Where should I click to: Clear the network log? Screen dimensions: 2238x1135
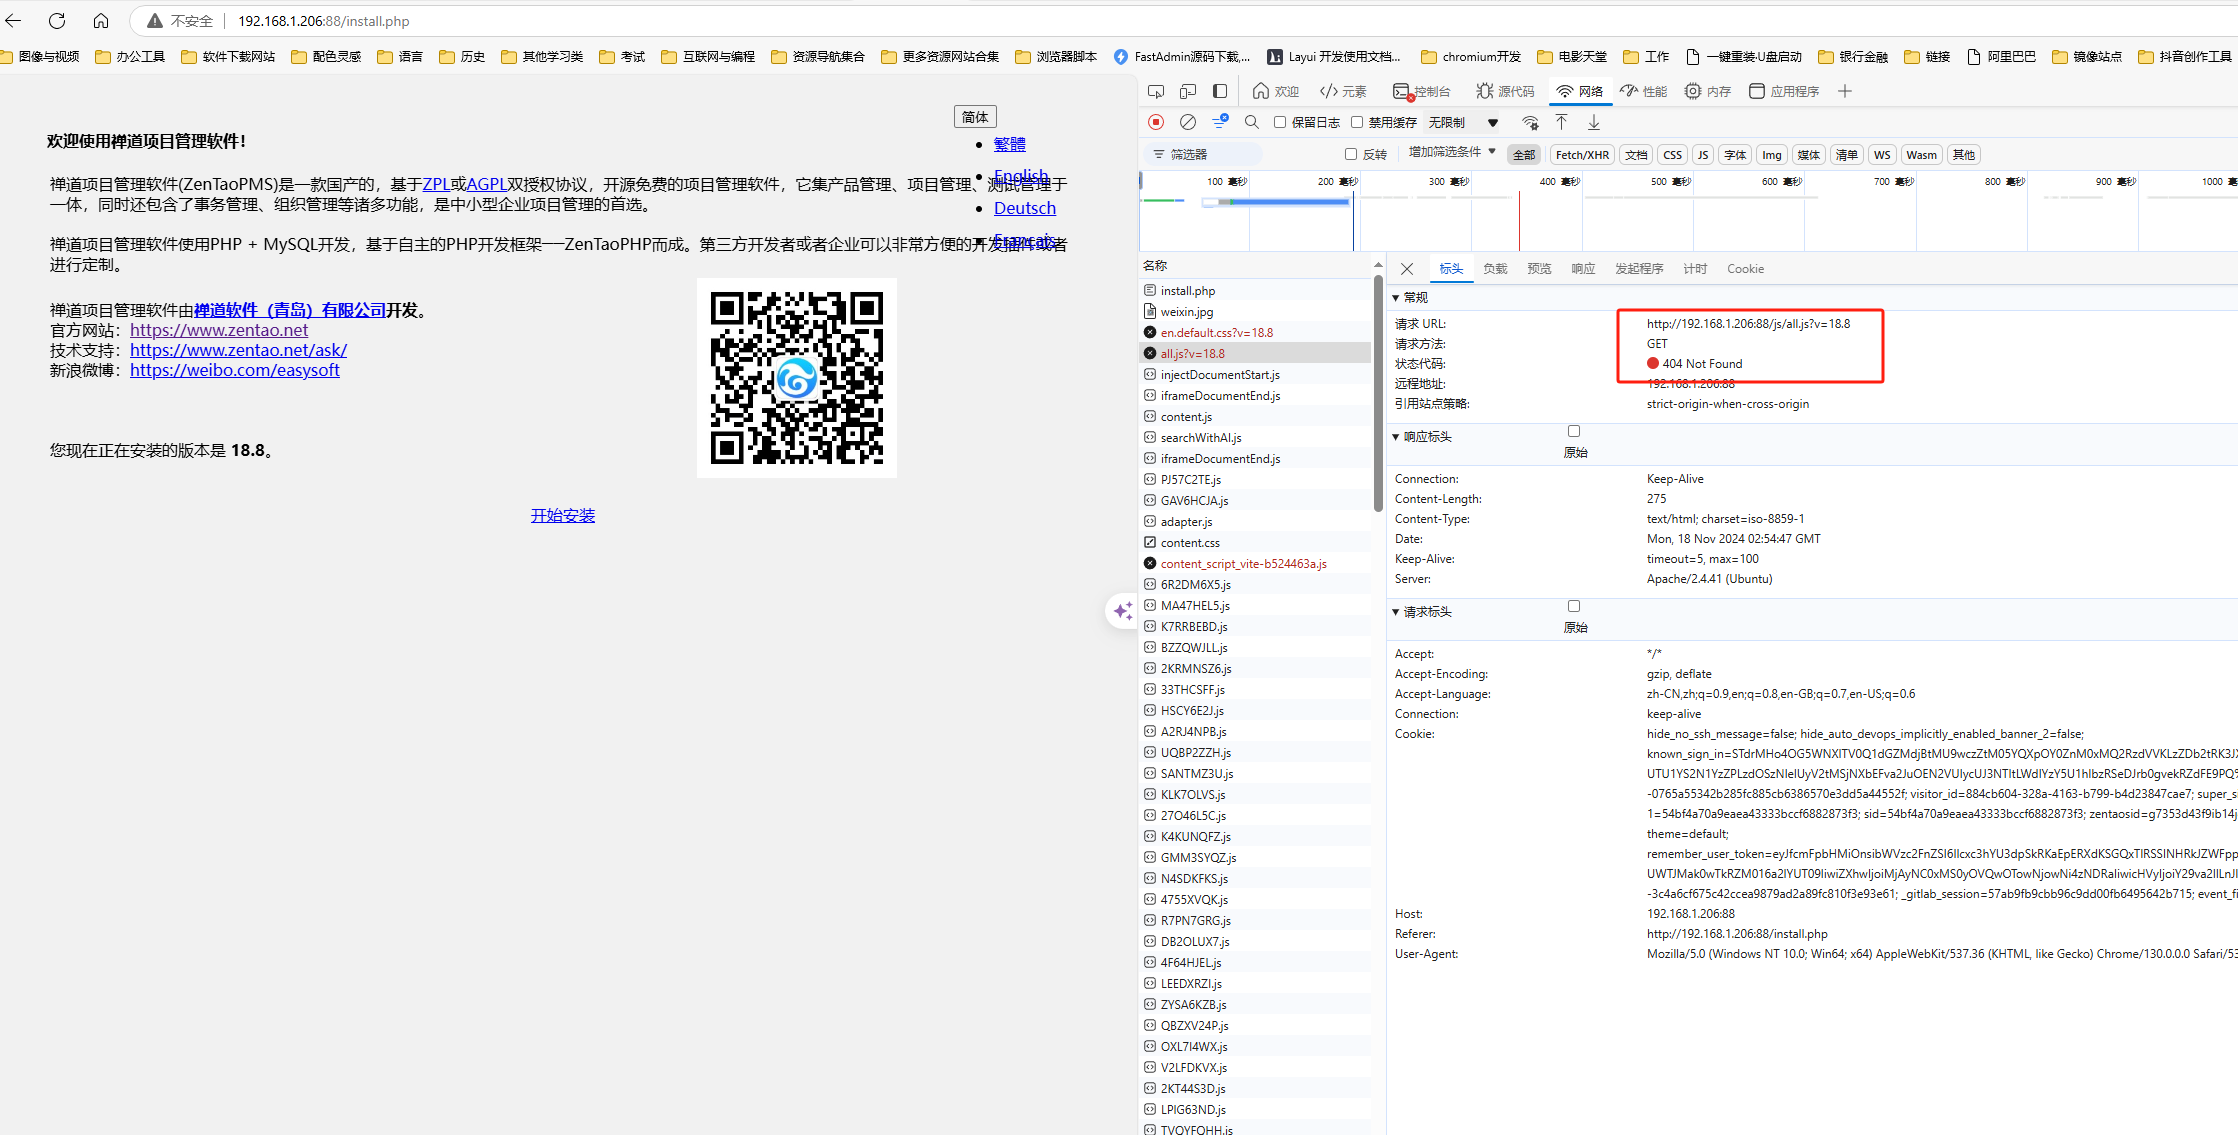(x=1188, y=122)
